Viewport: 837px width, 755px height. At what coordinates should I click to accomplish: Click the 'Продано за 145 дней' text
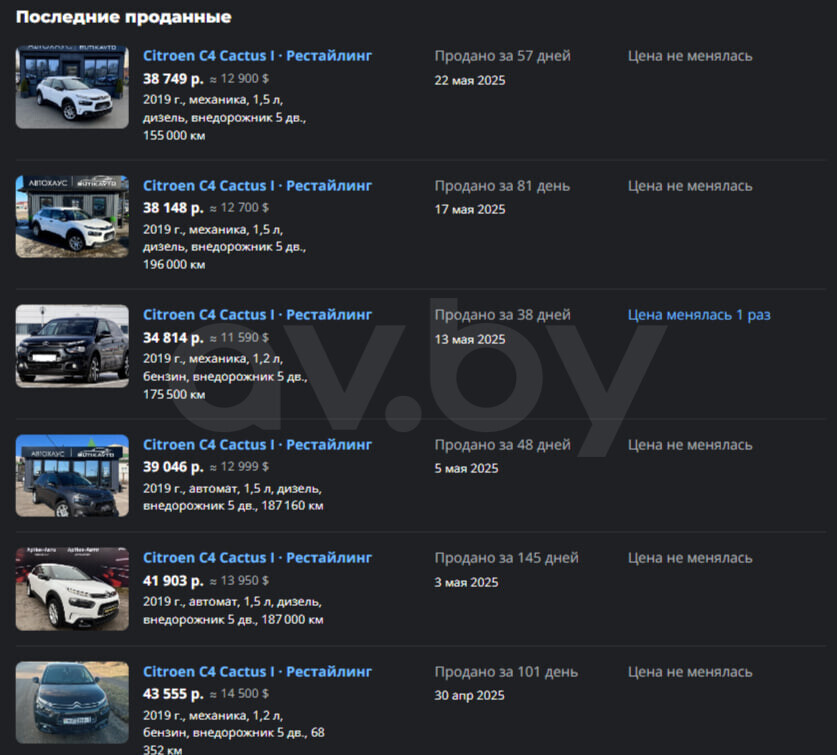pyautogui.click(x=506, y=558)
